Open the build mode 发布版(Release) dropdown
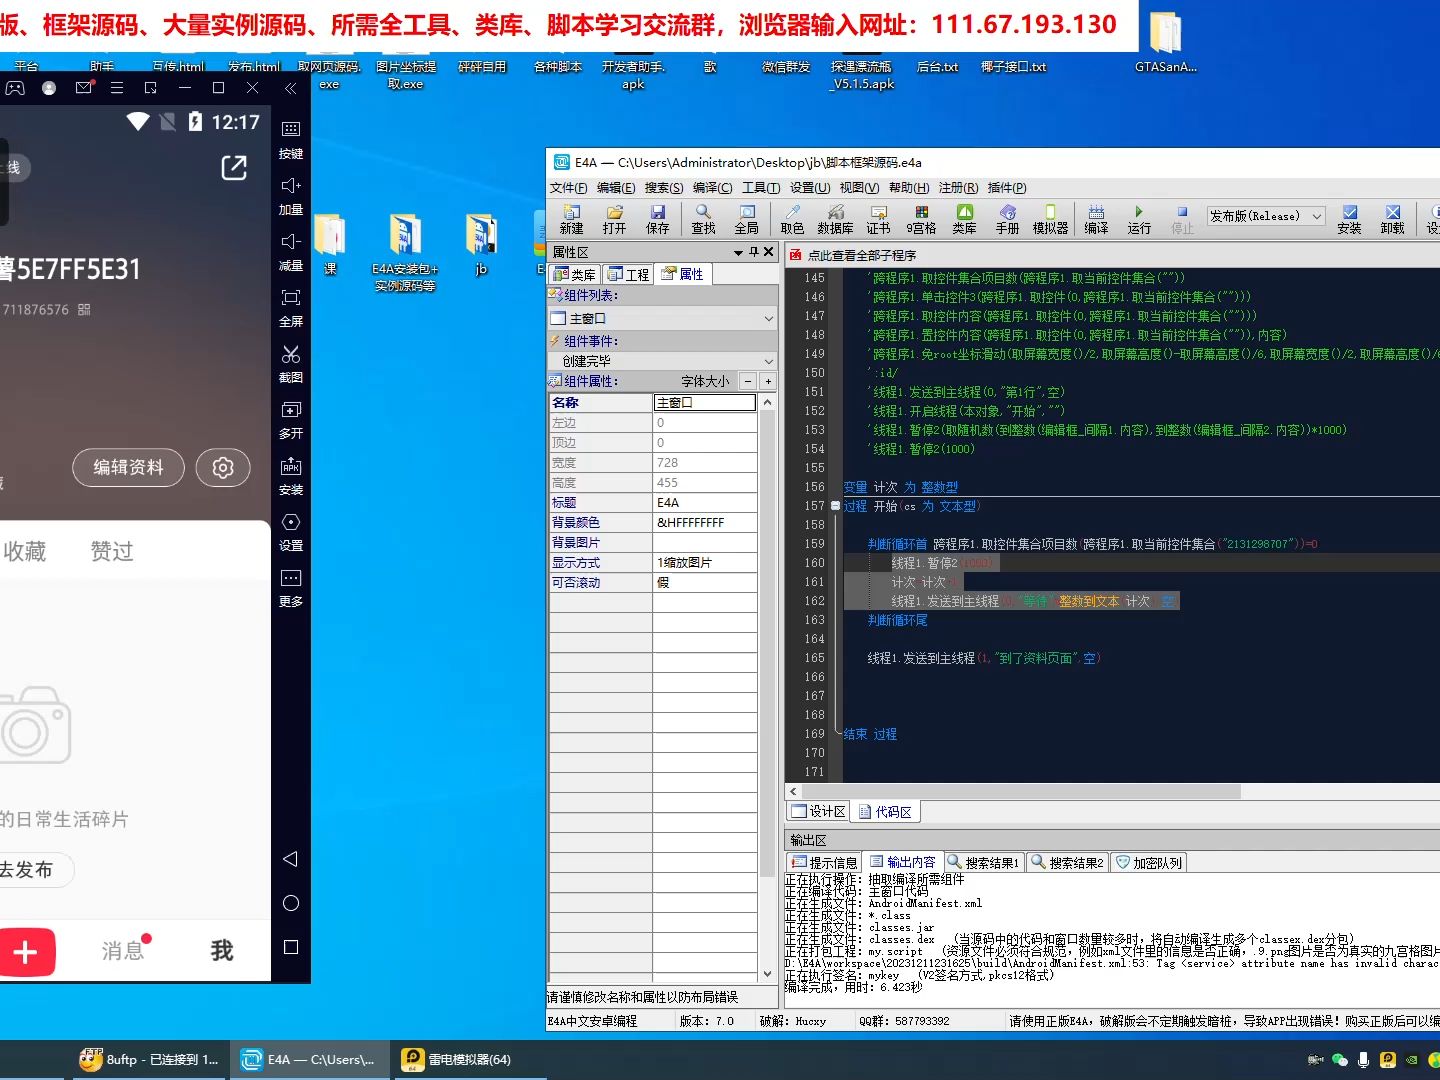This screenshot has width=1440, height=1080. [x=1266, y=216]
